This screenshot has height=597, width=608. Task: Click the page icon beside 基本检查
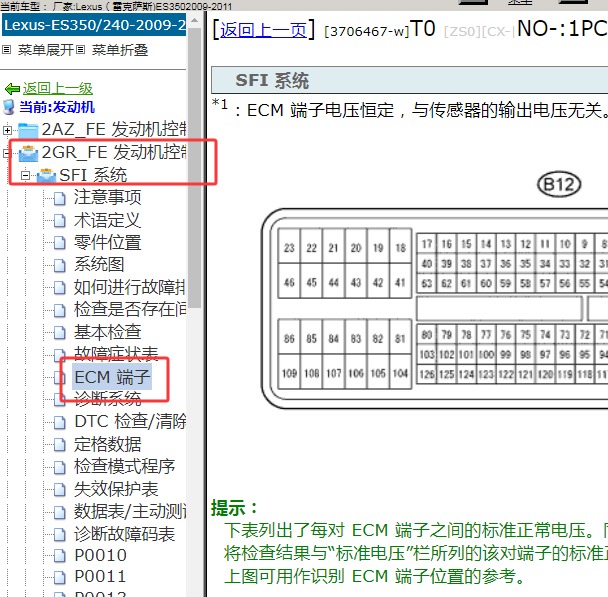59,333
